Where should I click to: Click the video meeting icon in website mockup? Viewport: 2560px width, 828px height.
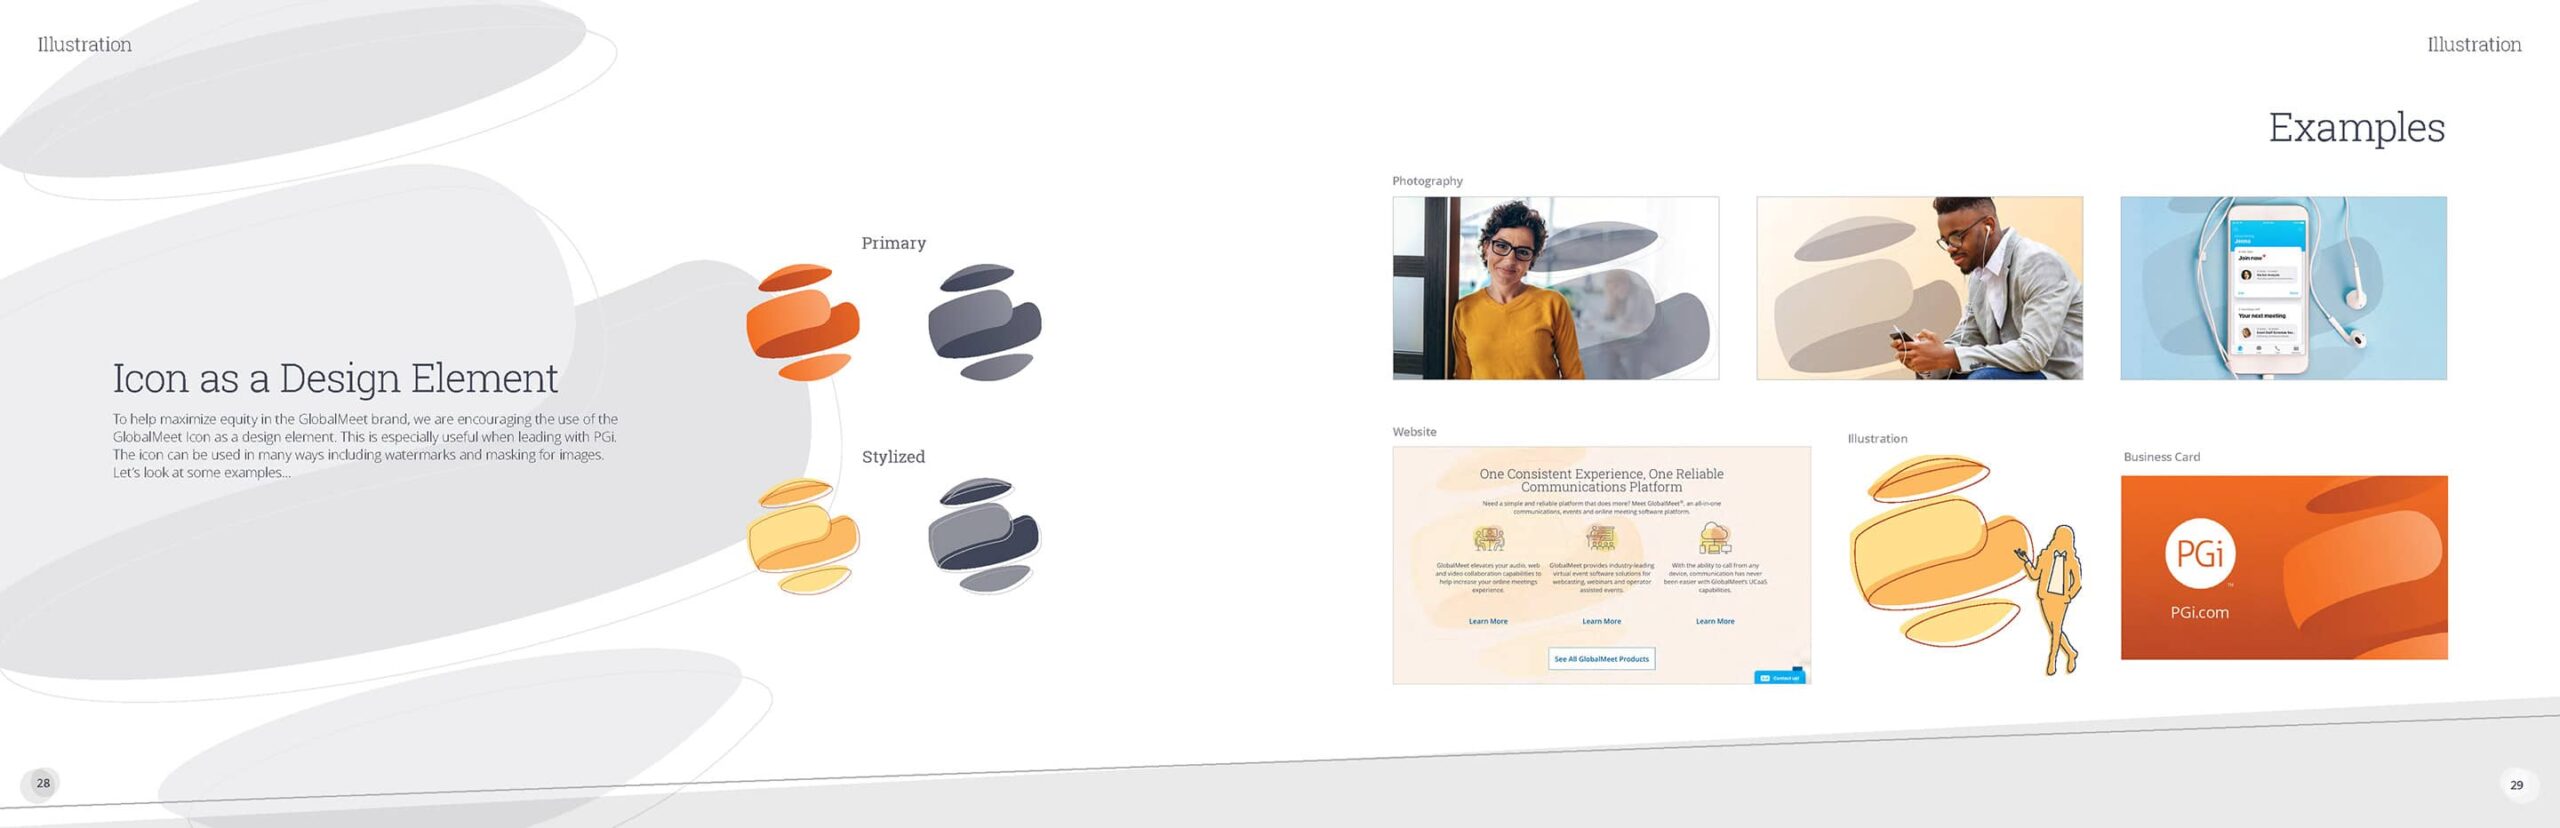1488,539
